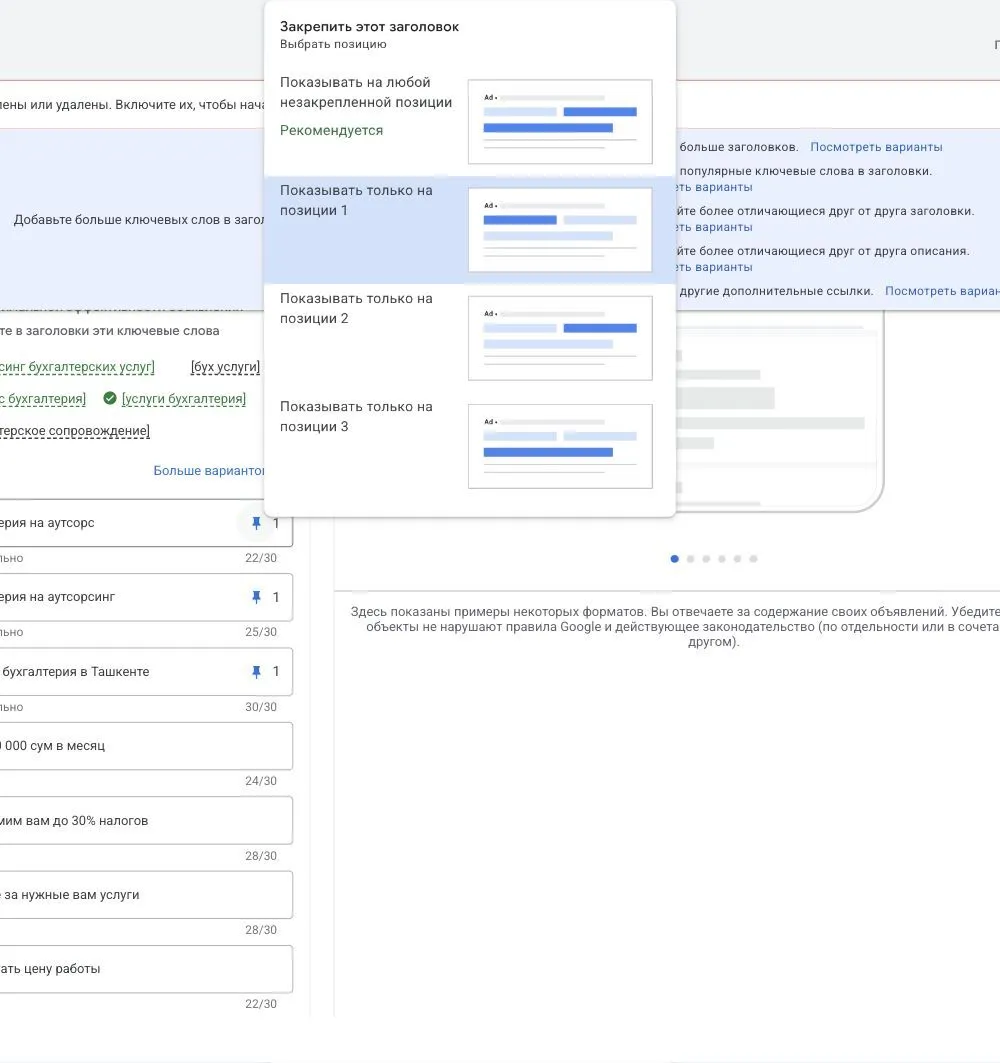Select fifth preview carousel dot
This screenshot has height=1063, width=1000.
click(x=738, y=559)
